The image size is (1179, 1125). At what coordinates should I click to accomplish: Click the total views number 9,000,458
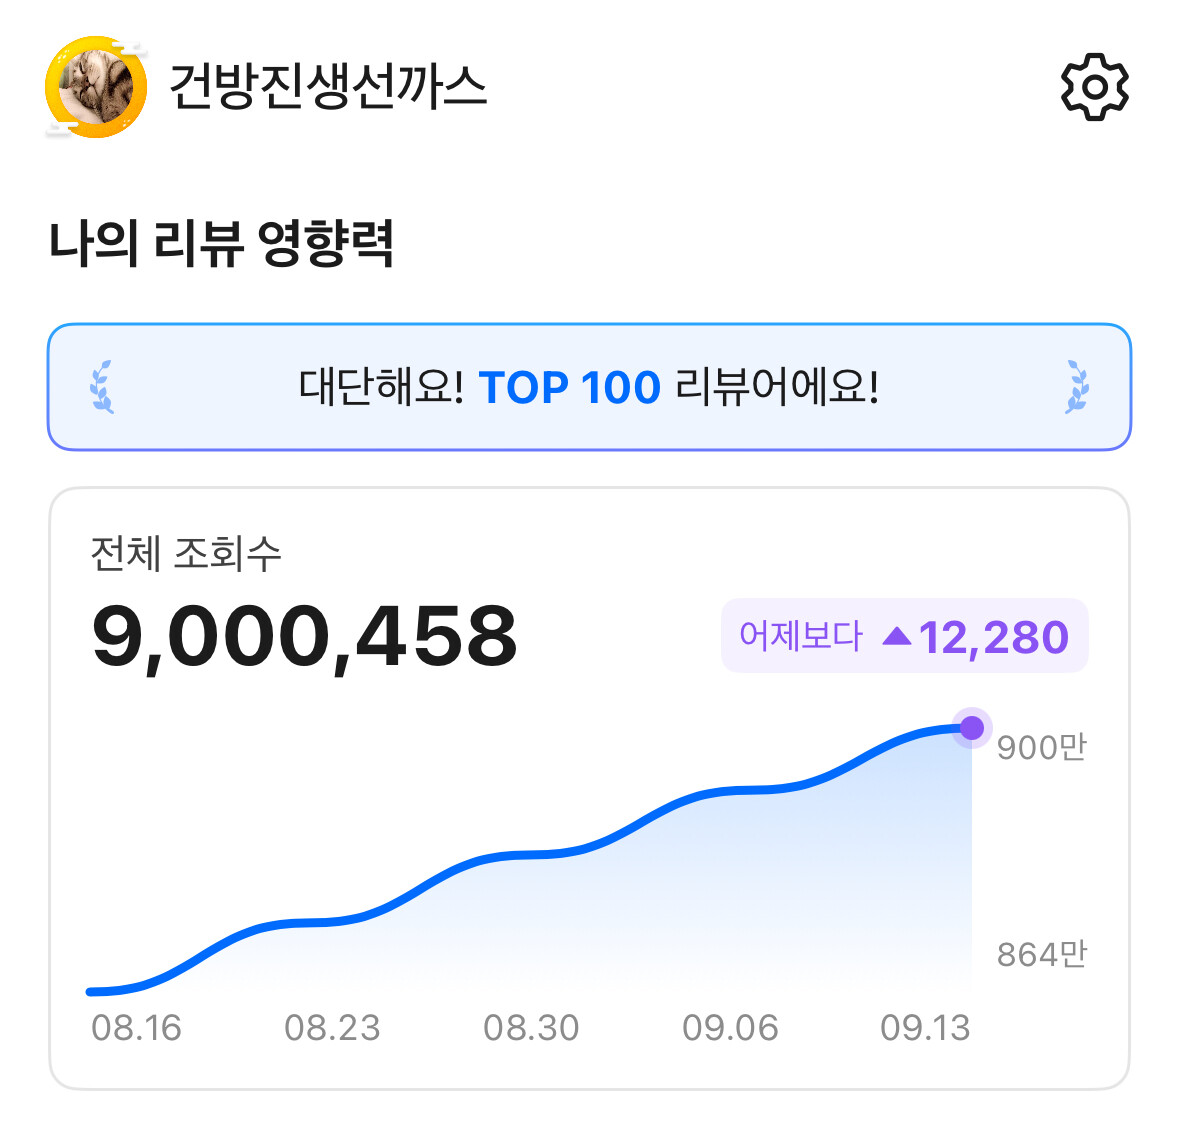304,636
